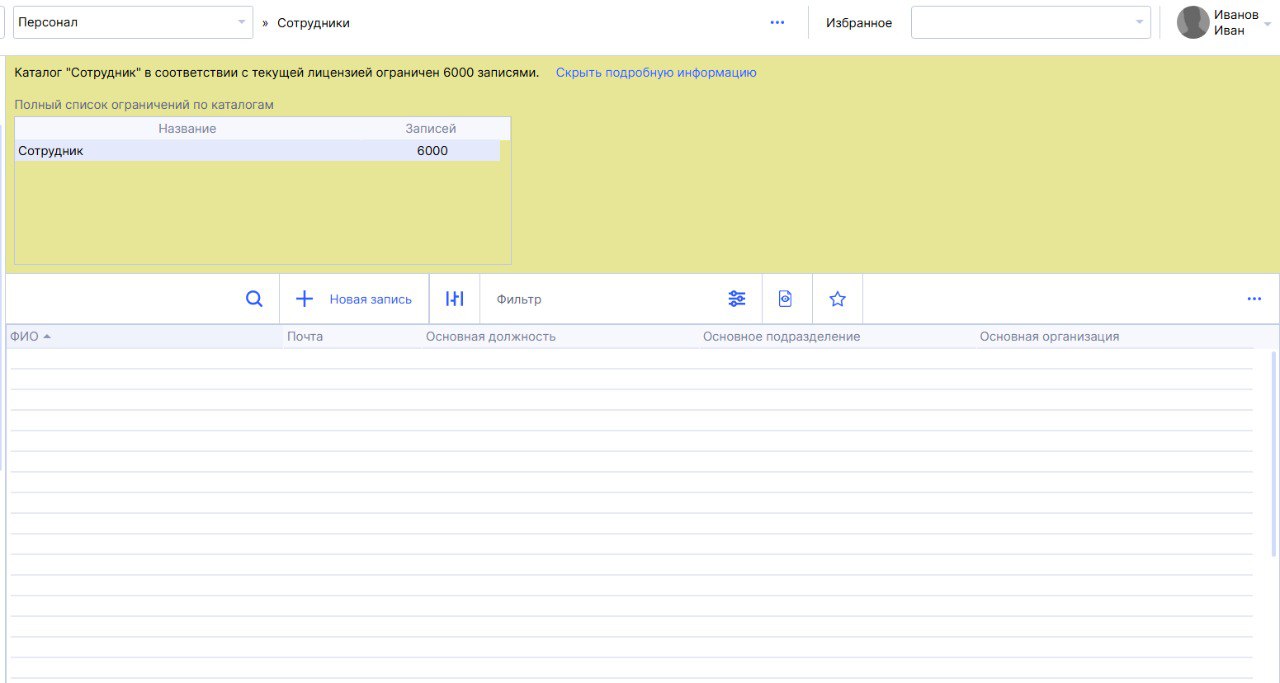Click the Фильтр input field
This screenshot has height=683, width=1280.
pos(600,299)
